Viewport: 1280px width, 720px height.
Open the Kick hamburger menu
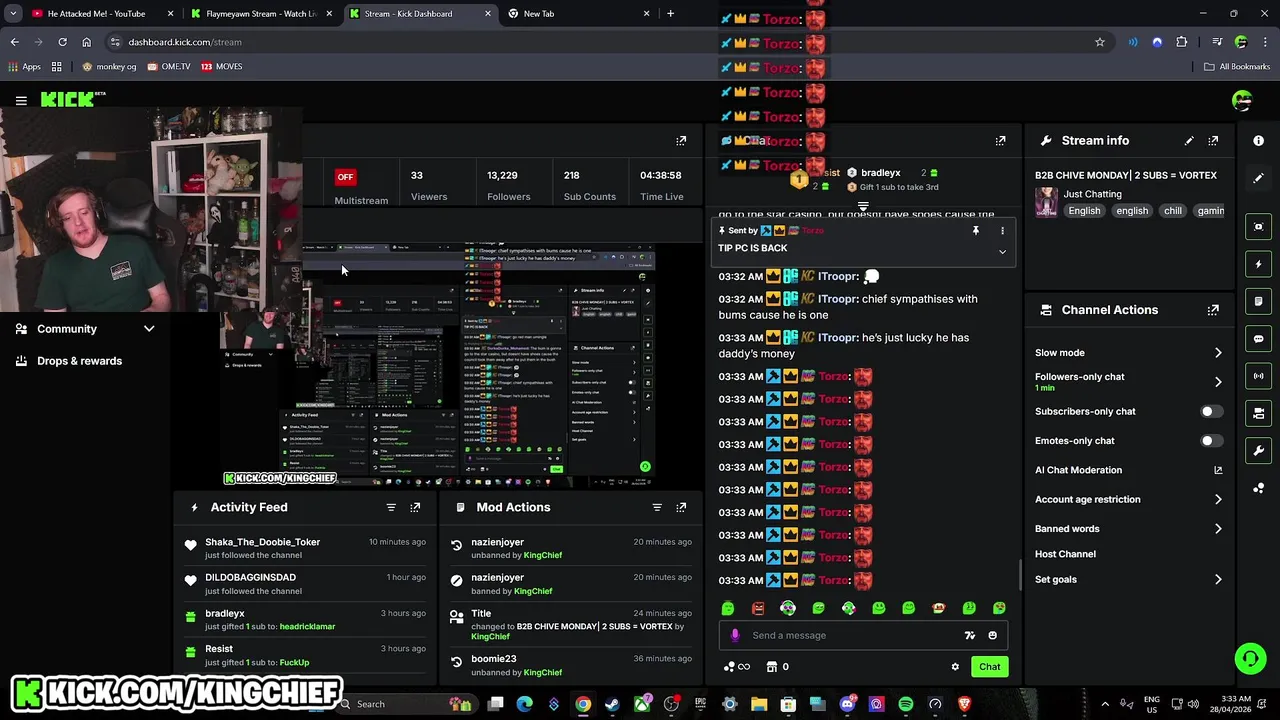click(21, 101)
